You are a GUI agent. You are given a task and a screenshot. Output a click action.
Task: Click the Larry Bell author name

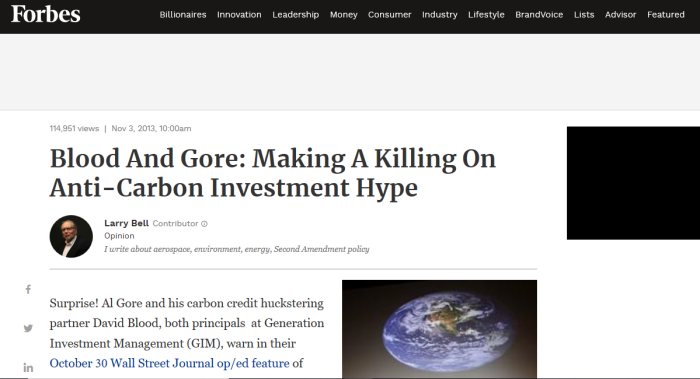tap(126, 223)
